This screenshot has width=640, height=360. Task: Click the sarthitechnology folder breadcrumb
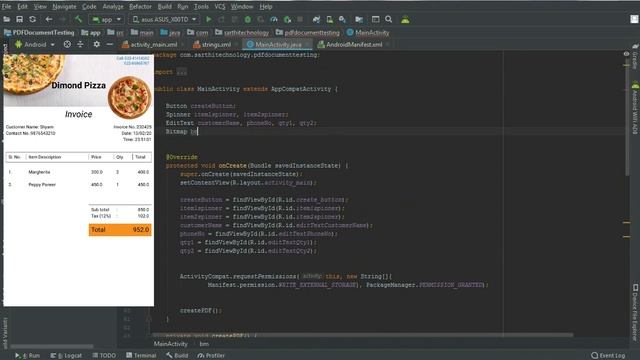242,32
